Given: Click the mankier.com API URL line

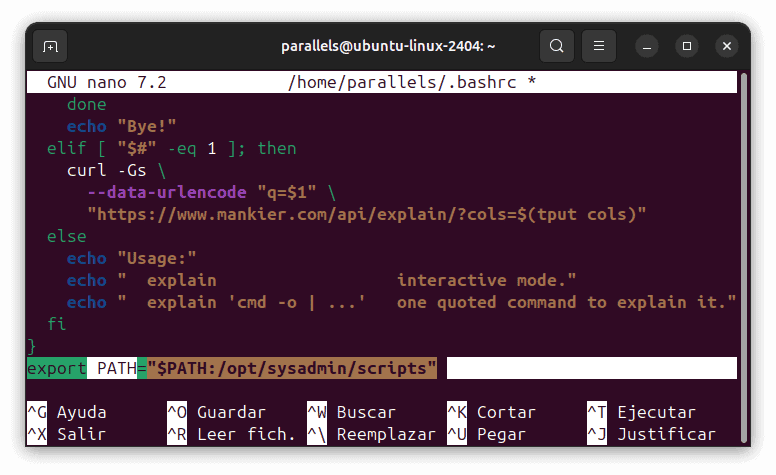Looking at the screenshot, I should [x=366, y=214].
